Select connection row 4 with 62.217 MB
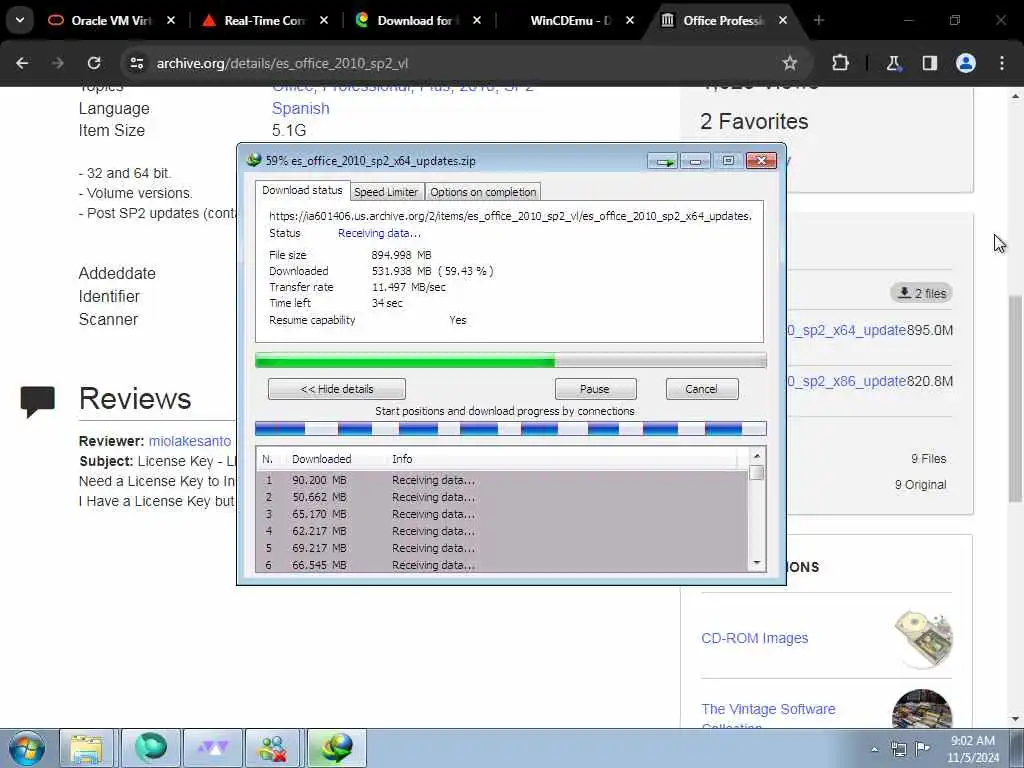 pyautogui.click(x=502, y=531)
